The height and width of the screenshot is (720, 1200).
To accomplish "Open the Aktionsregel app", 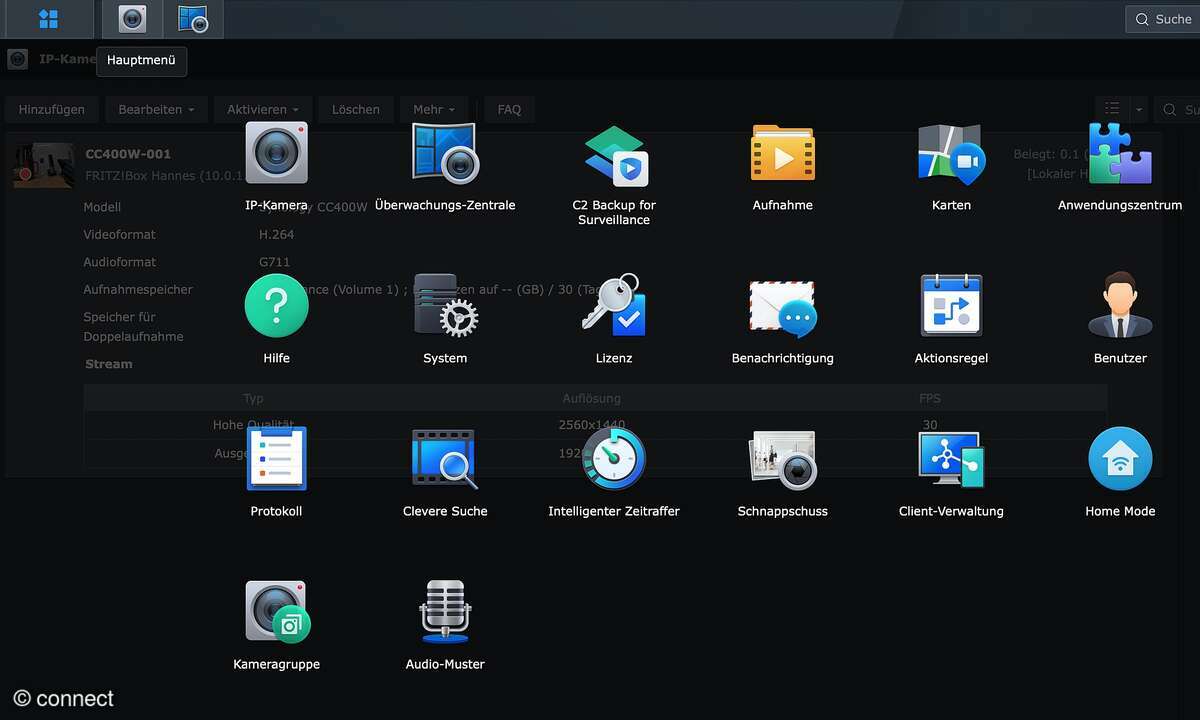I will (951, 307).
